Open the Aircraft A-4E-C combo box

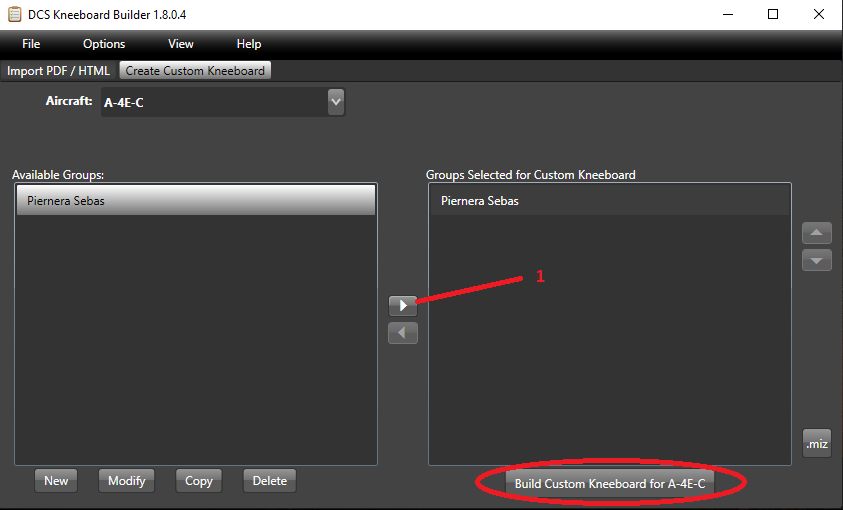tap(223, 103)
